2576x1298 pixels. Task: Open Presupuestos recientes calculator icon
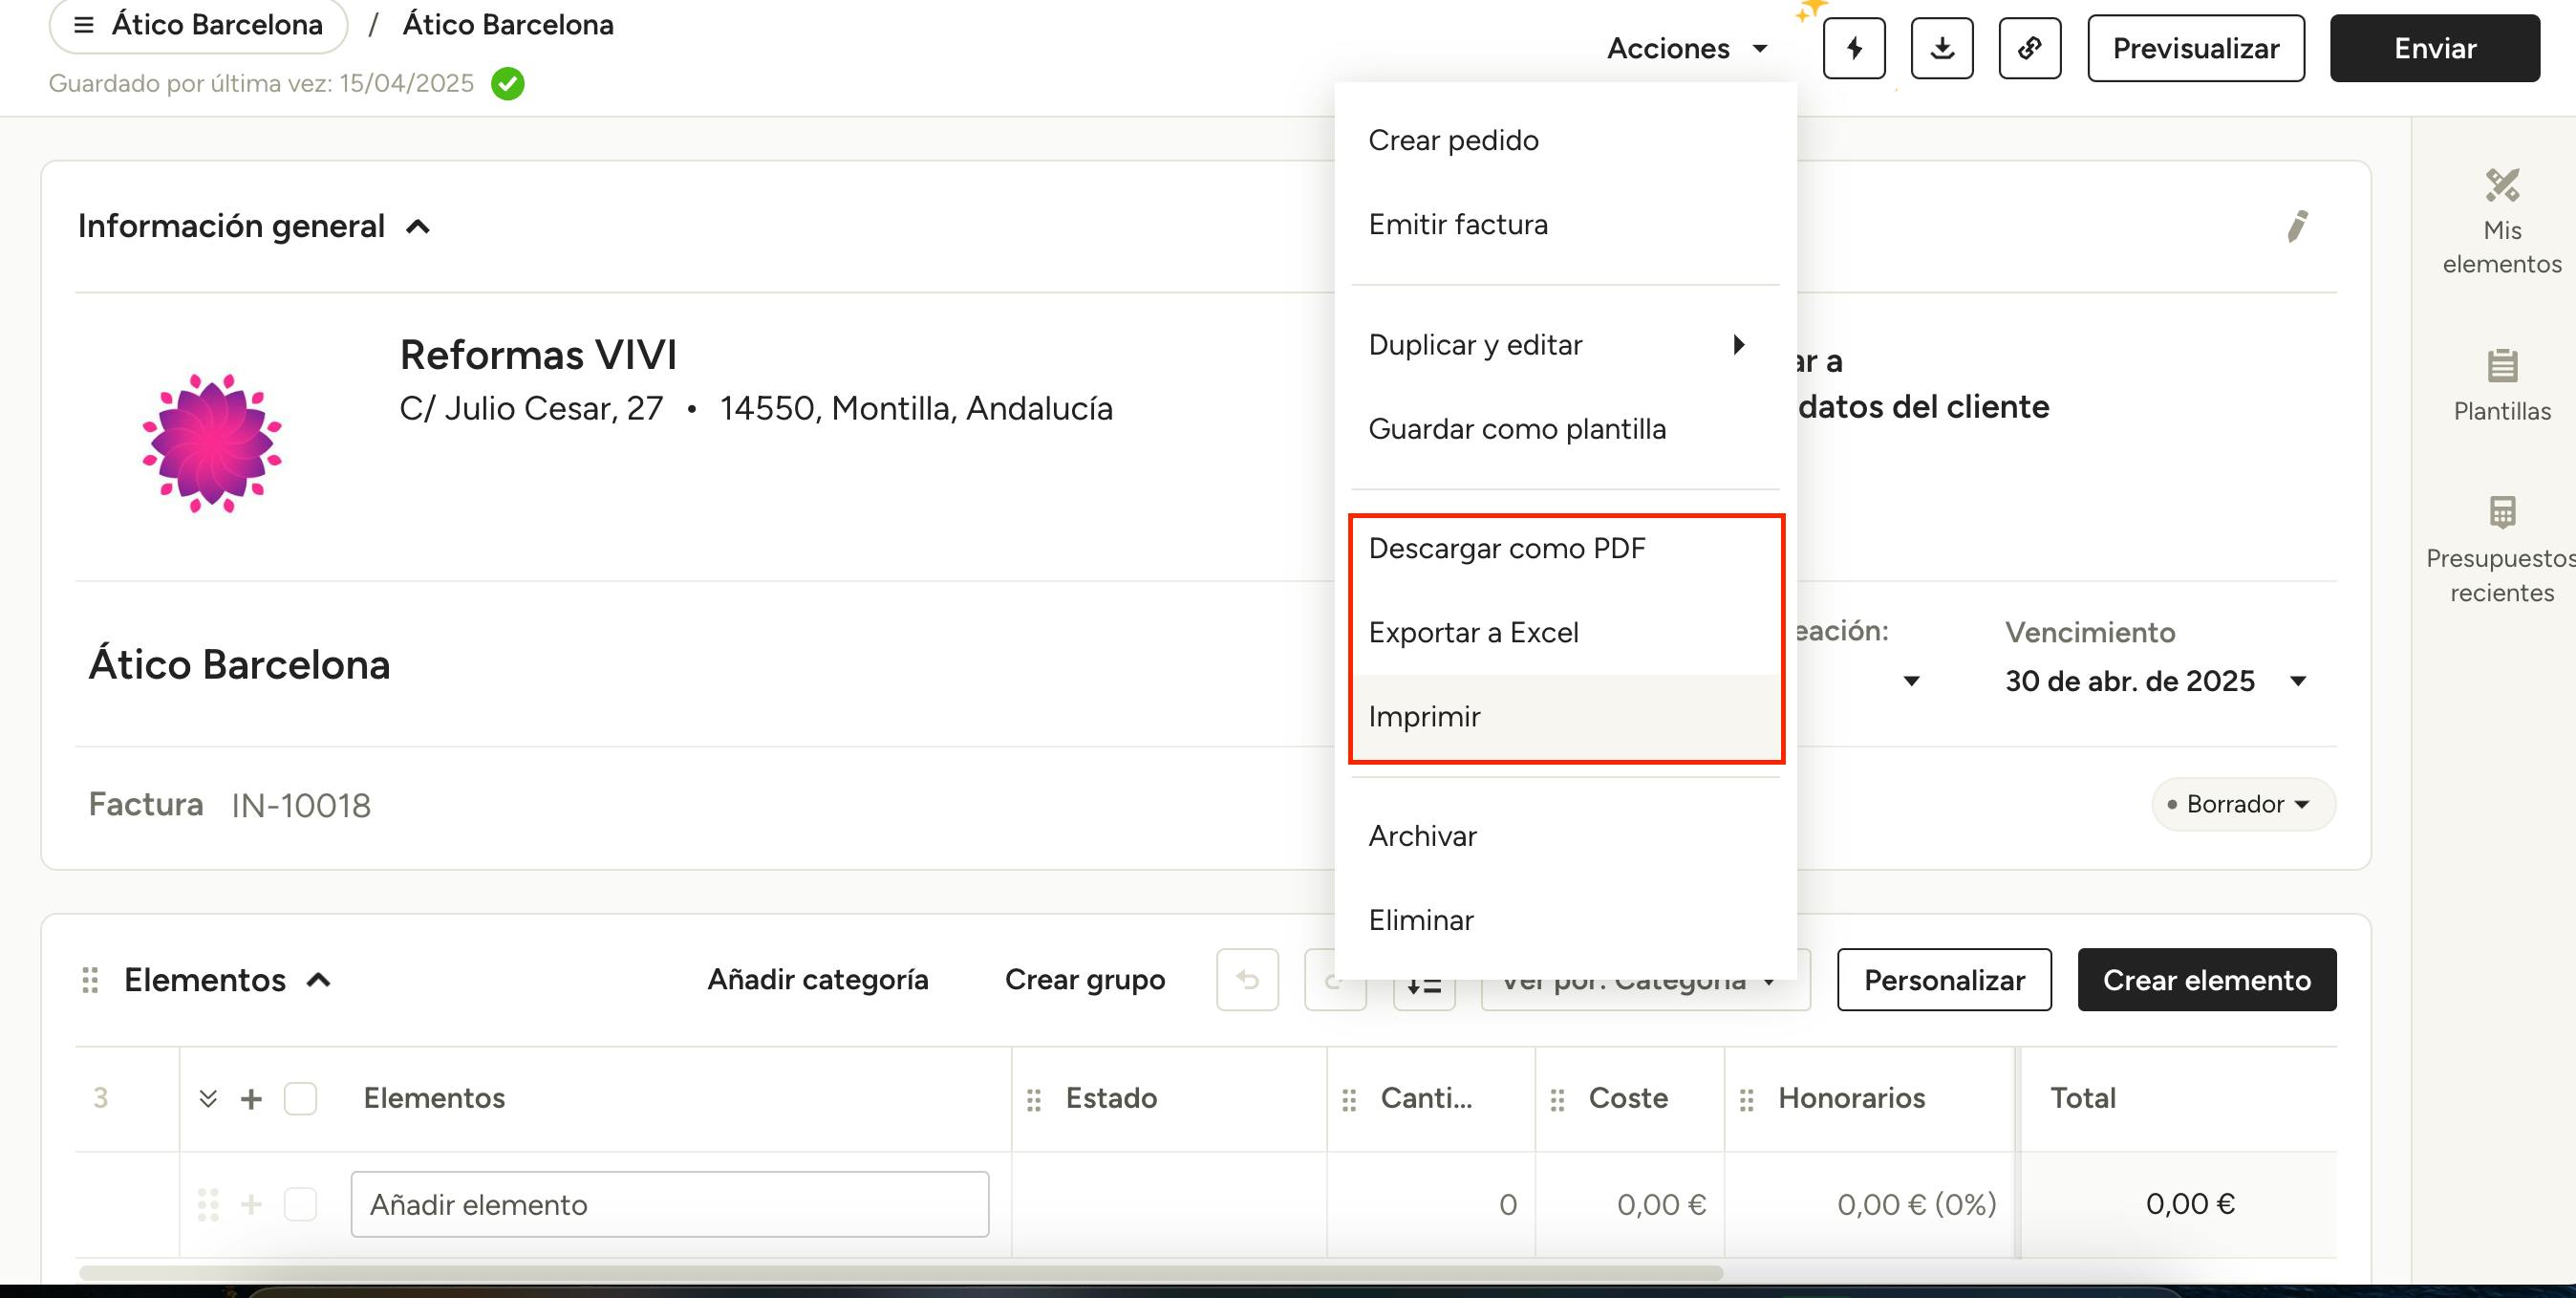[2501, 549]
